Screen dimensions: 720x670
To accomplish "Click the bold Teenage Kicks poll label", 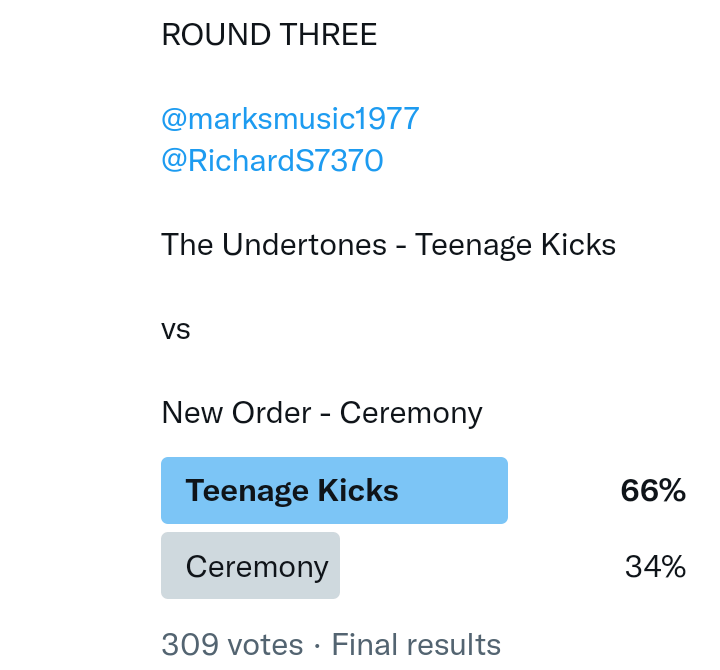I will click(292, 491).
